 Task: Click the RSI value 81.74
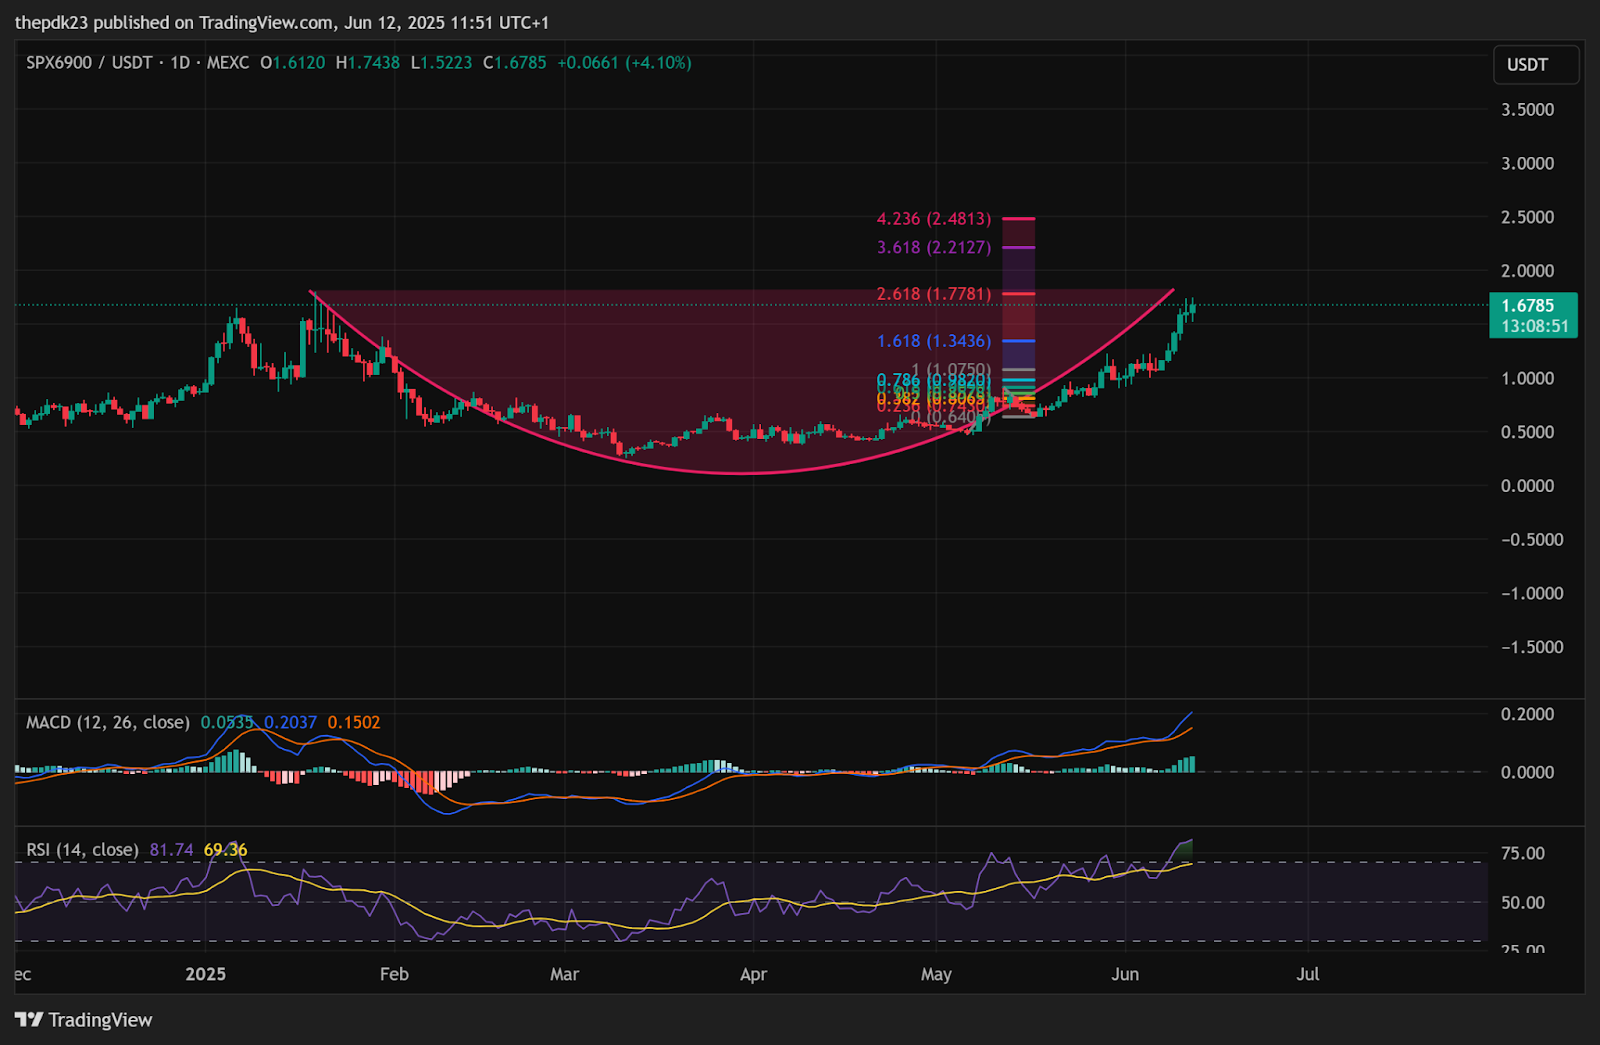(x=171, y=850)
